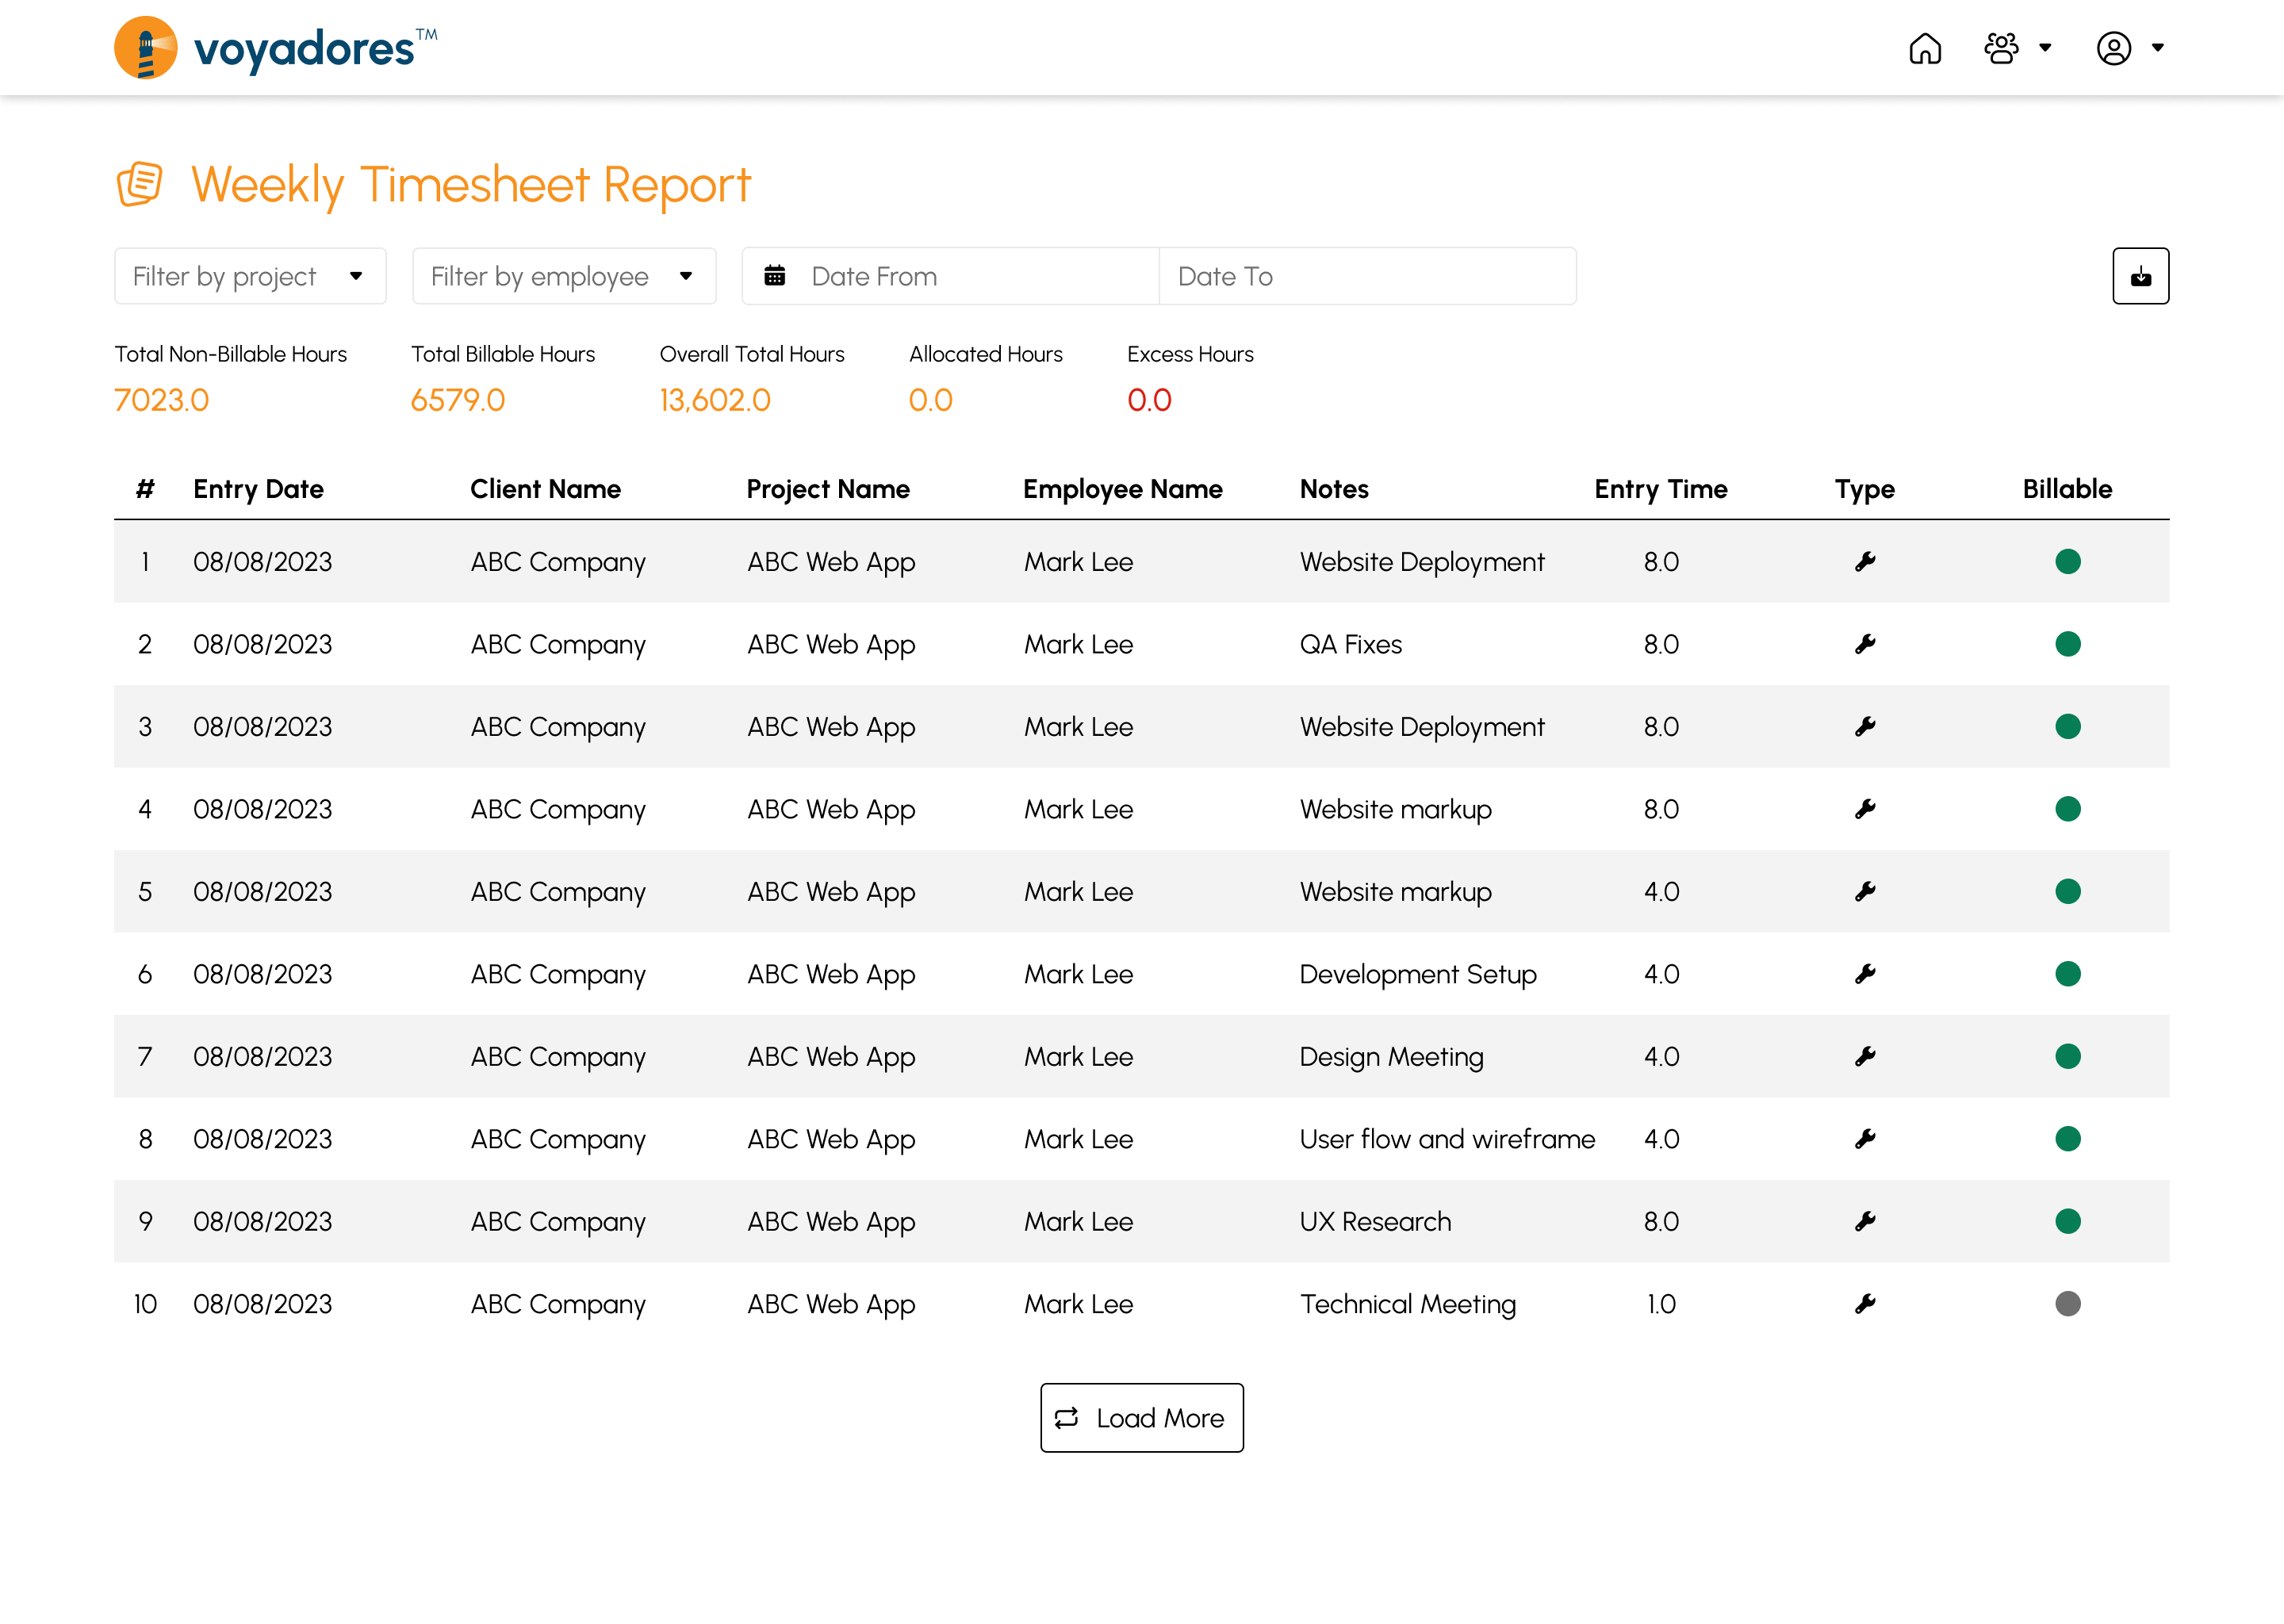
Task: Click the account/profile icon top right
Action: click(x=2110, y=48)
